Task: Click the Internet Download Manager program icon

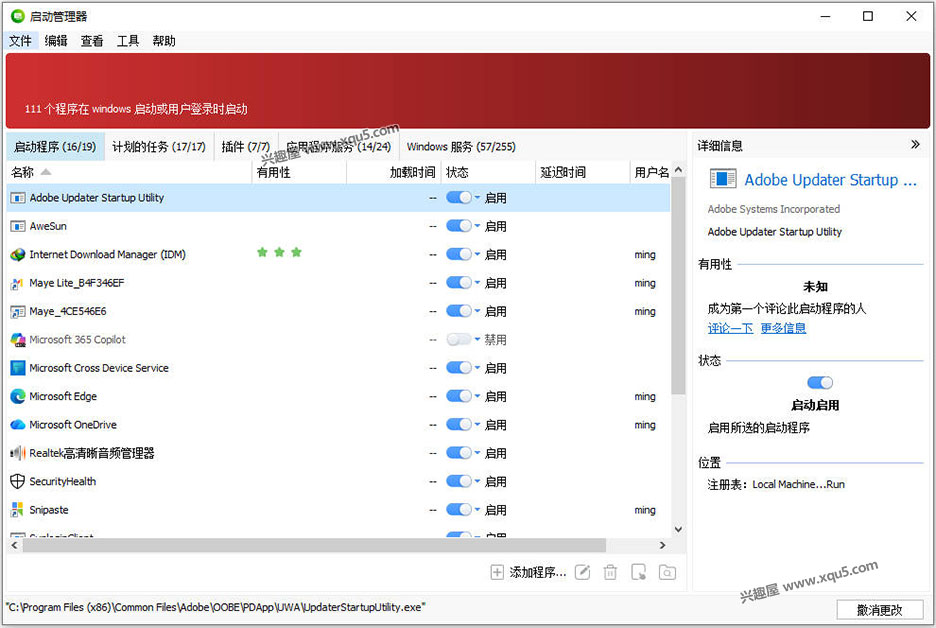Action: [x=18, y=254]
